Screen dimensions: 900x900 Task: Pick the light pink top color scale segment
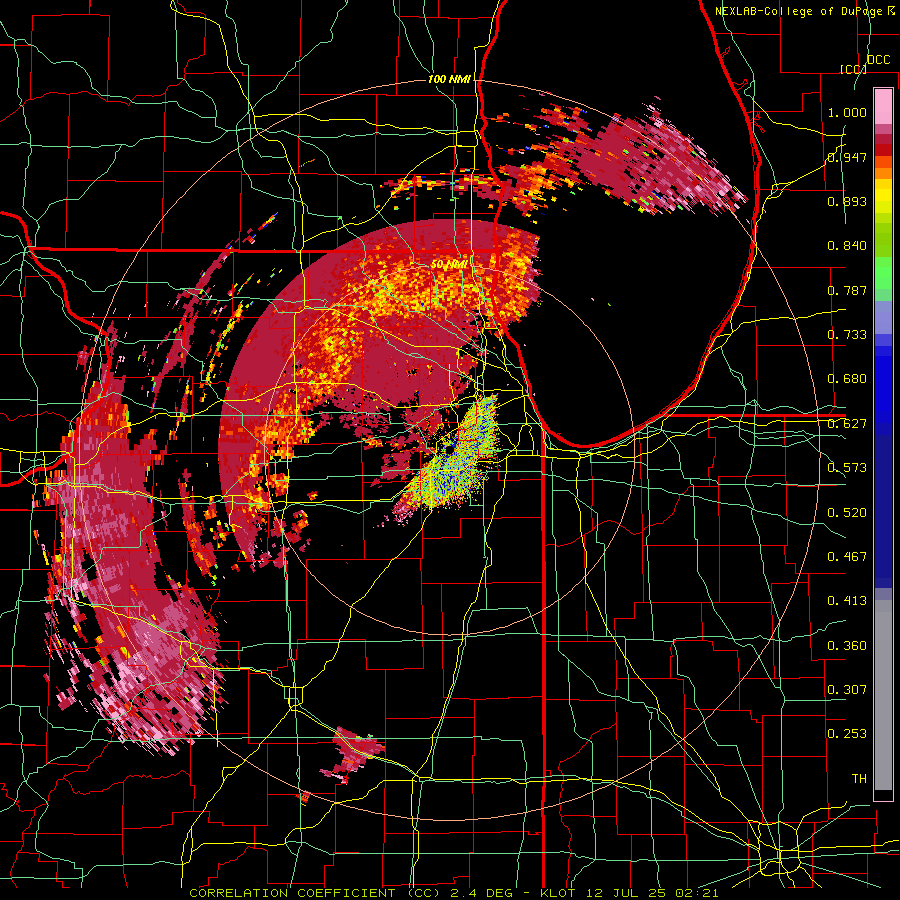883,106
